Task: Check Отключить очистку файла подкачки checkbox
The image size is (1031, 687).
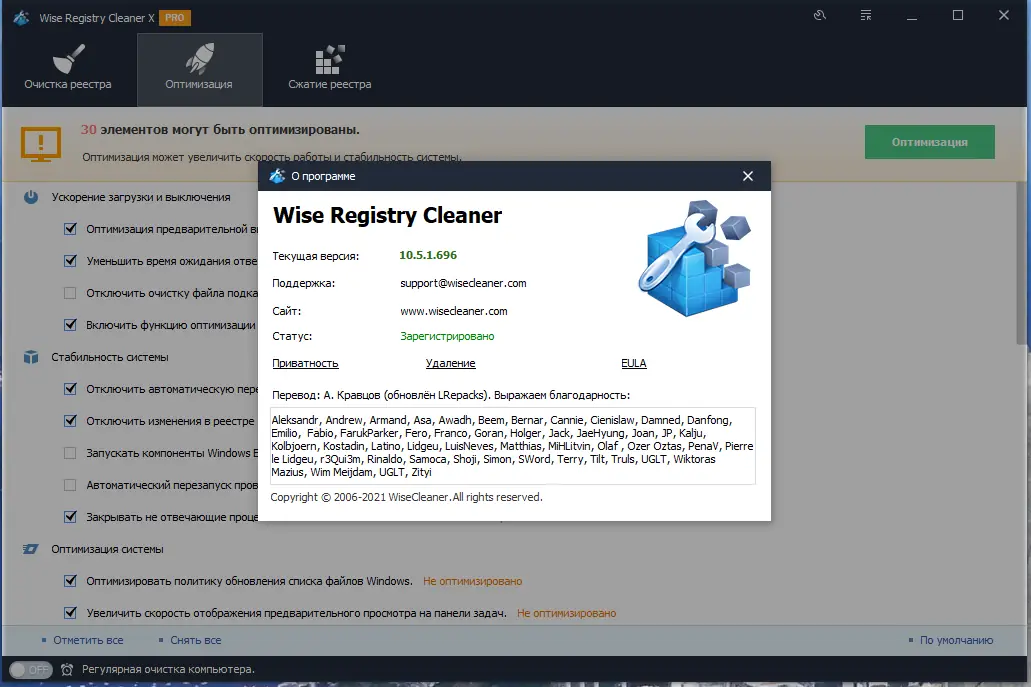Action: 70,293
